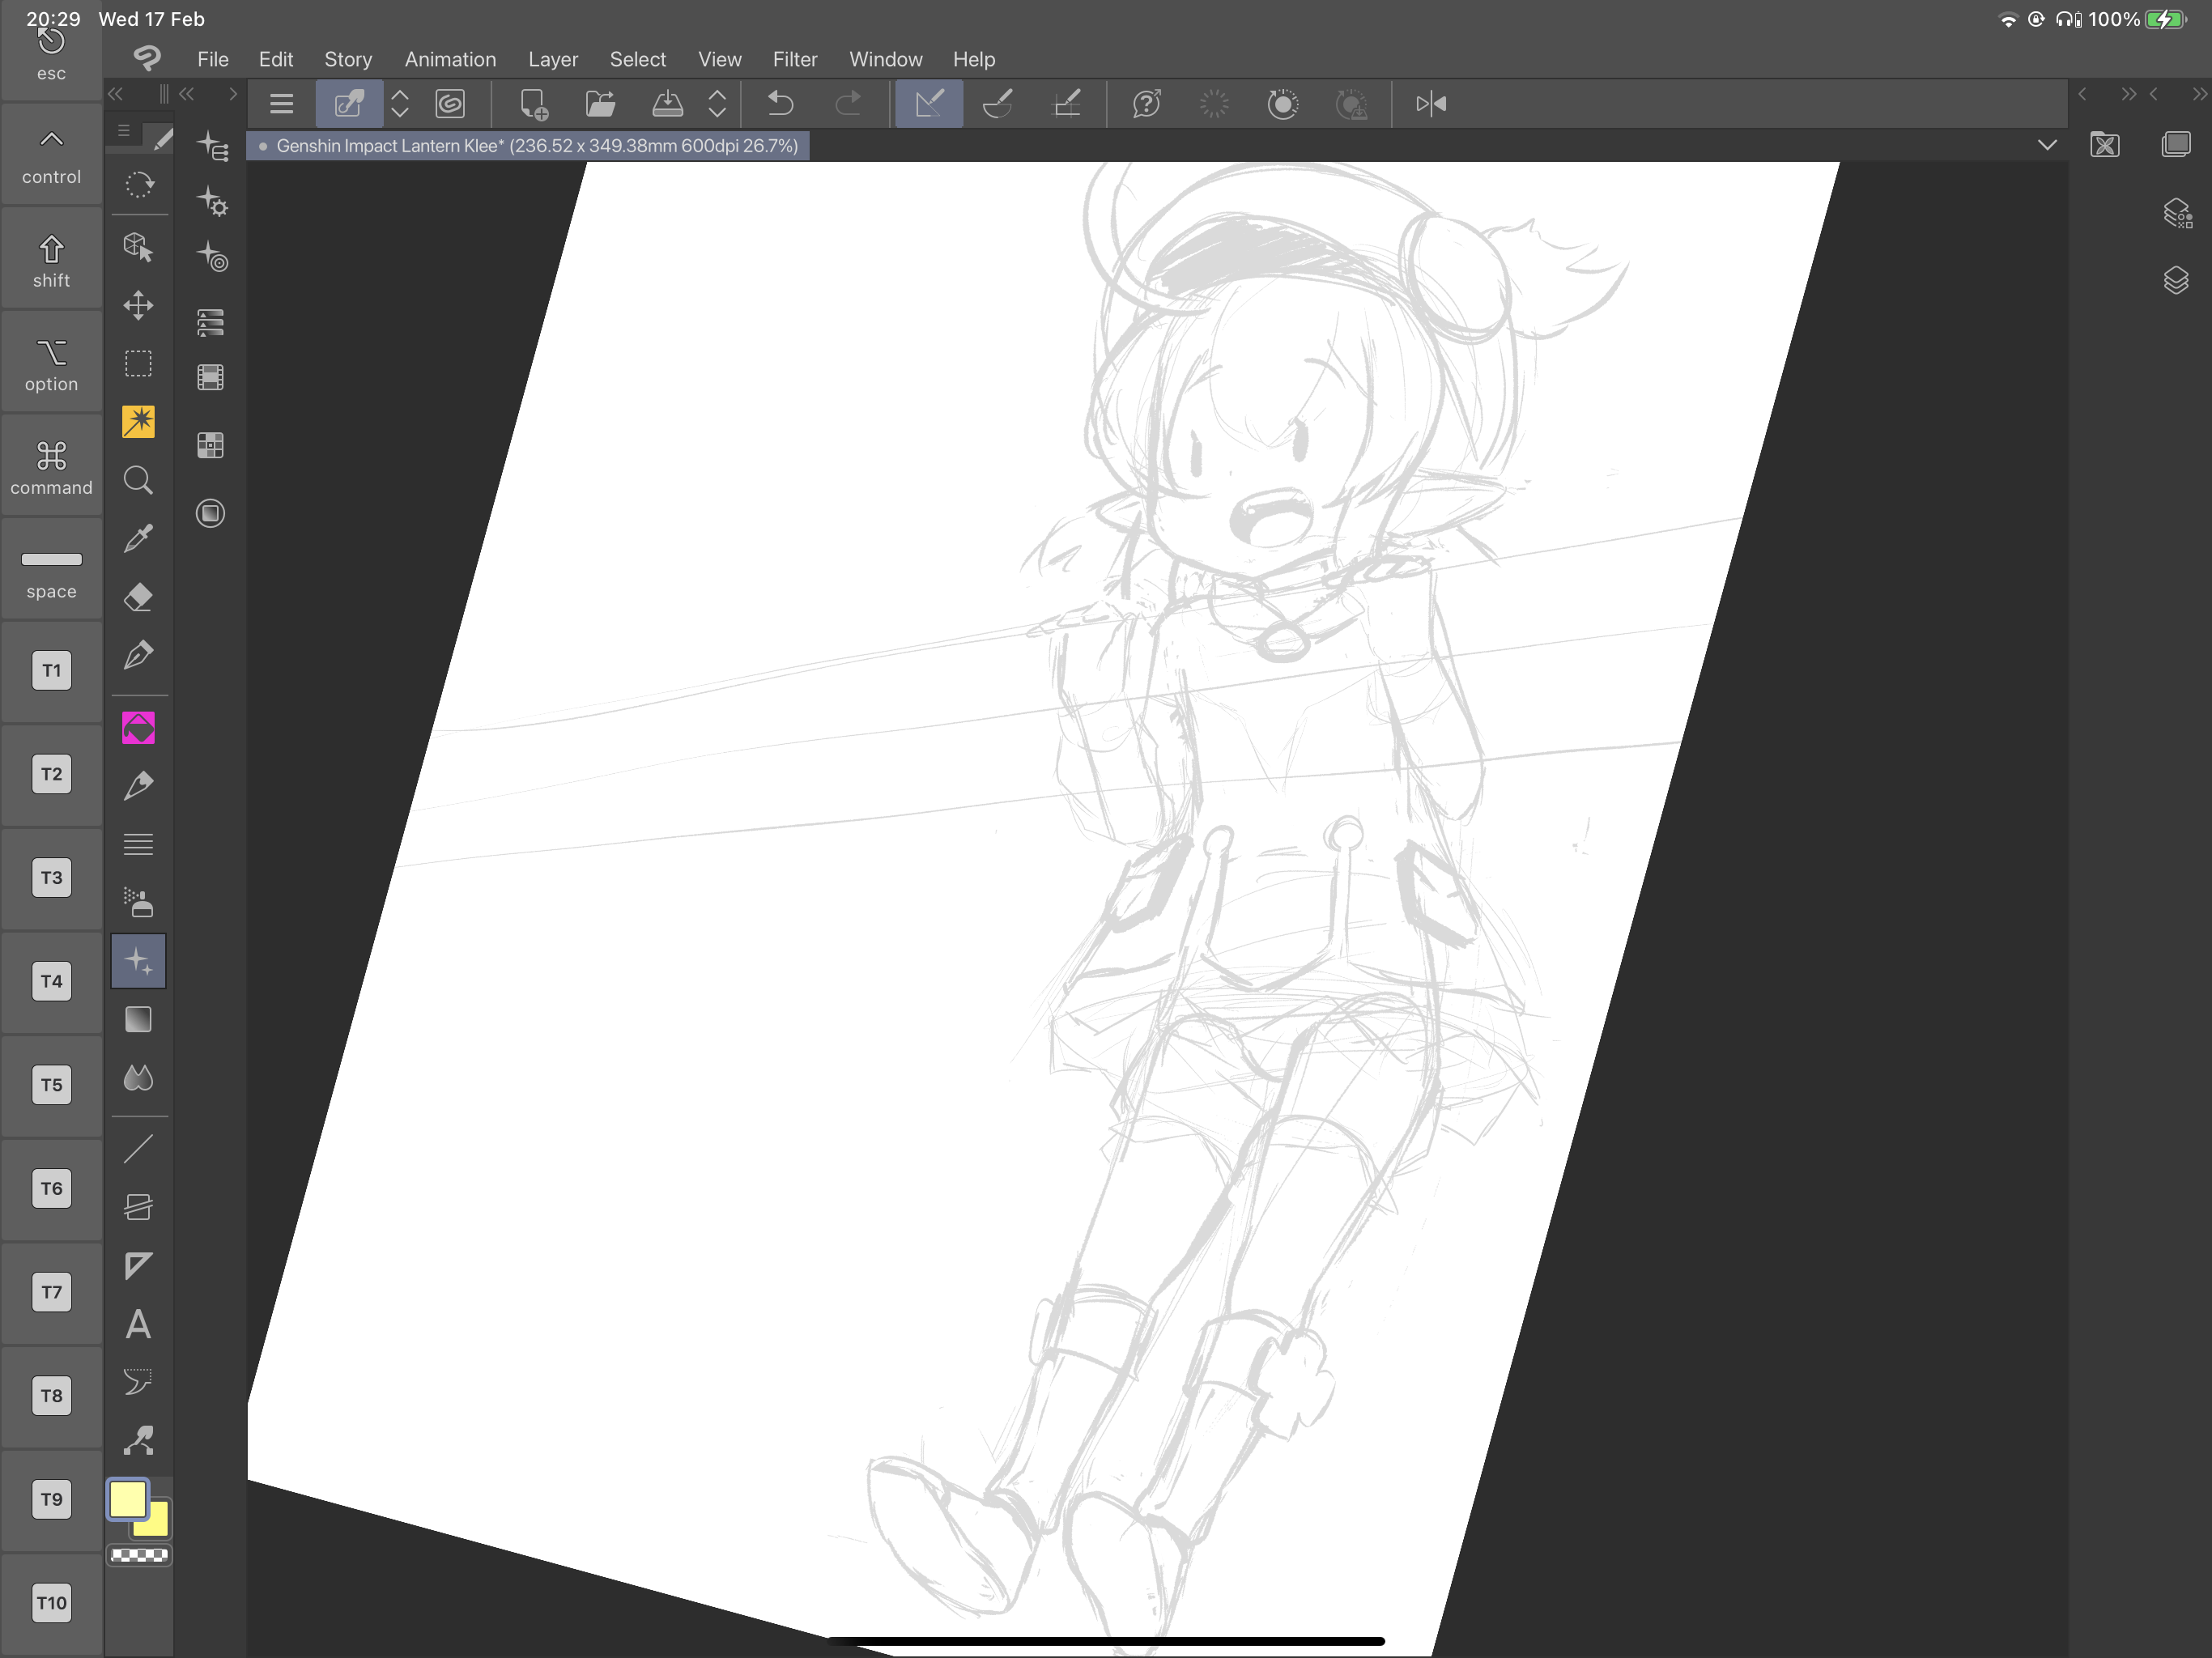This screenshot has height=1658, width=2212.
Task: Open the sub tool panel icon
Action: (211, 146)
